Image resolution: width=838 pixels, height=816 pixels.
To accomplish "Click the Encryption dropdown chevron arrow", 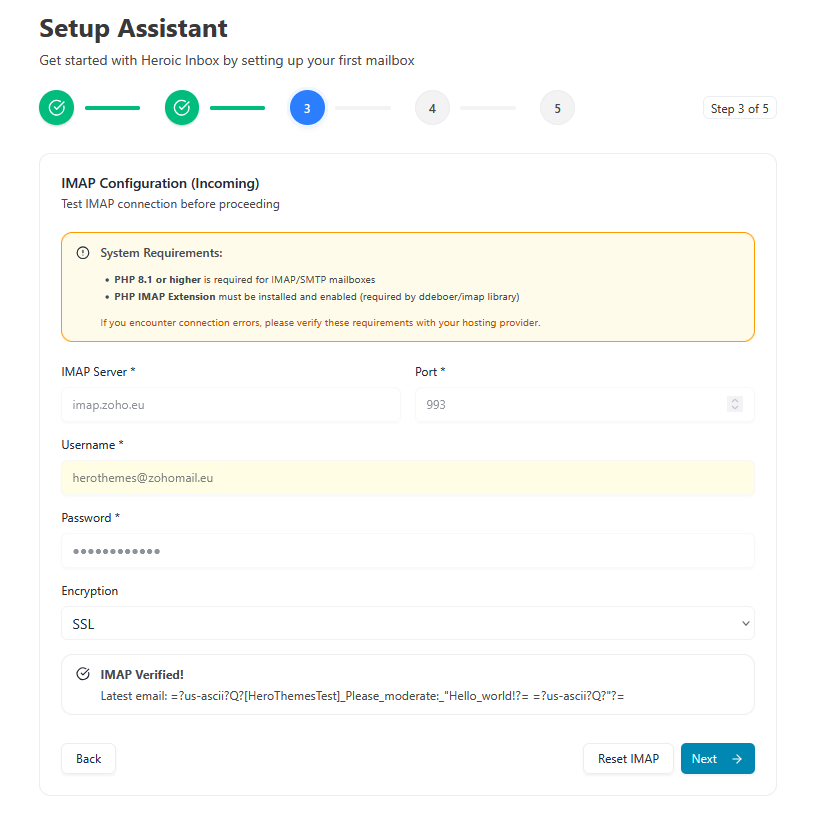I will tap(745, 624).
